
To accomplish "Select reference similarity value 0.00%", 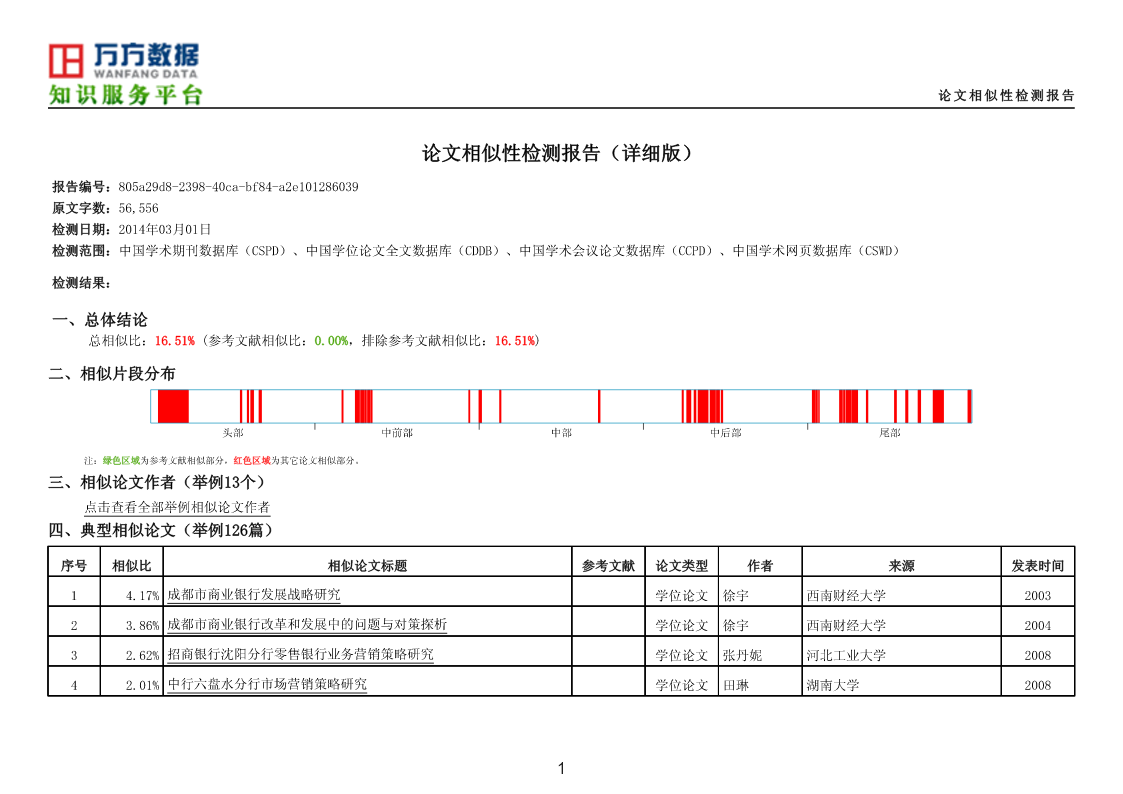I will (331, 341).
